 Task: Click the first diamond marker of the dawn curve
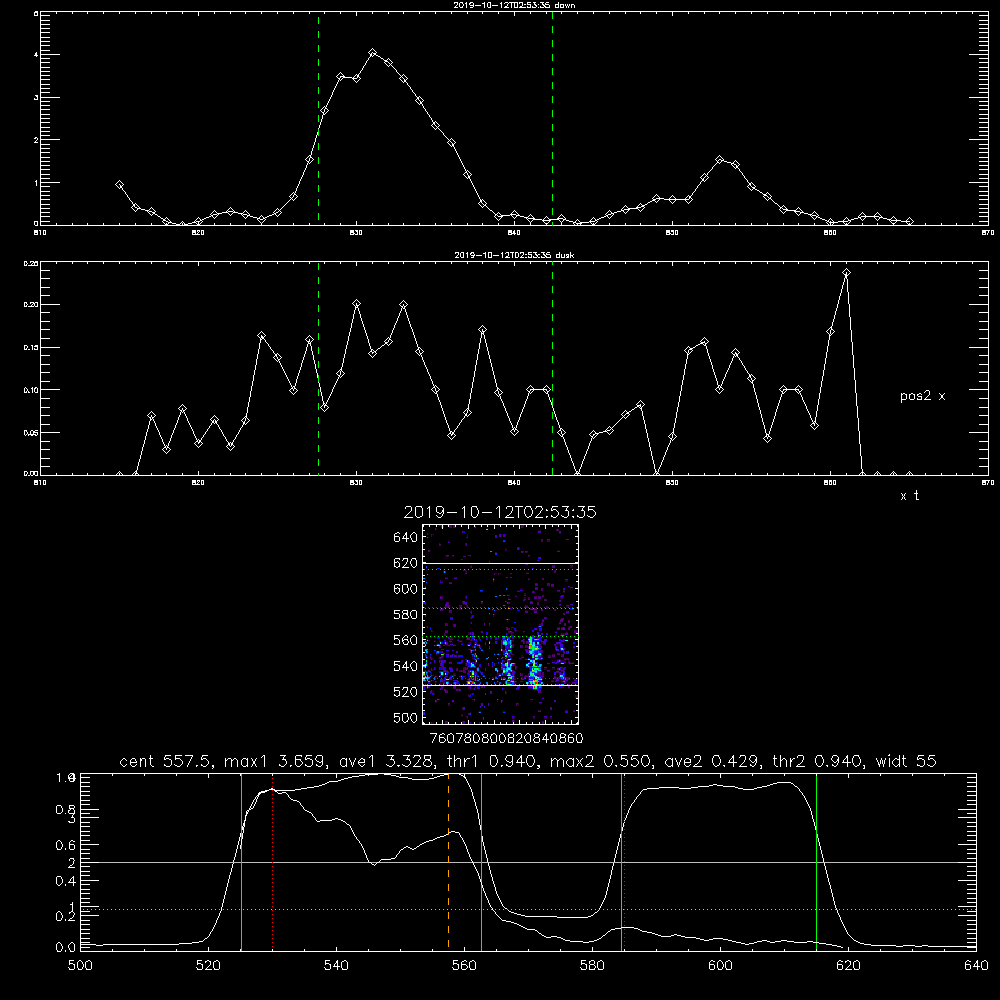coord(119,184)
